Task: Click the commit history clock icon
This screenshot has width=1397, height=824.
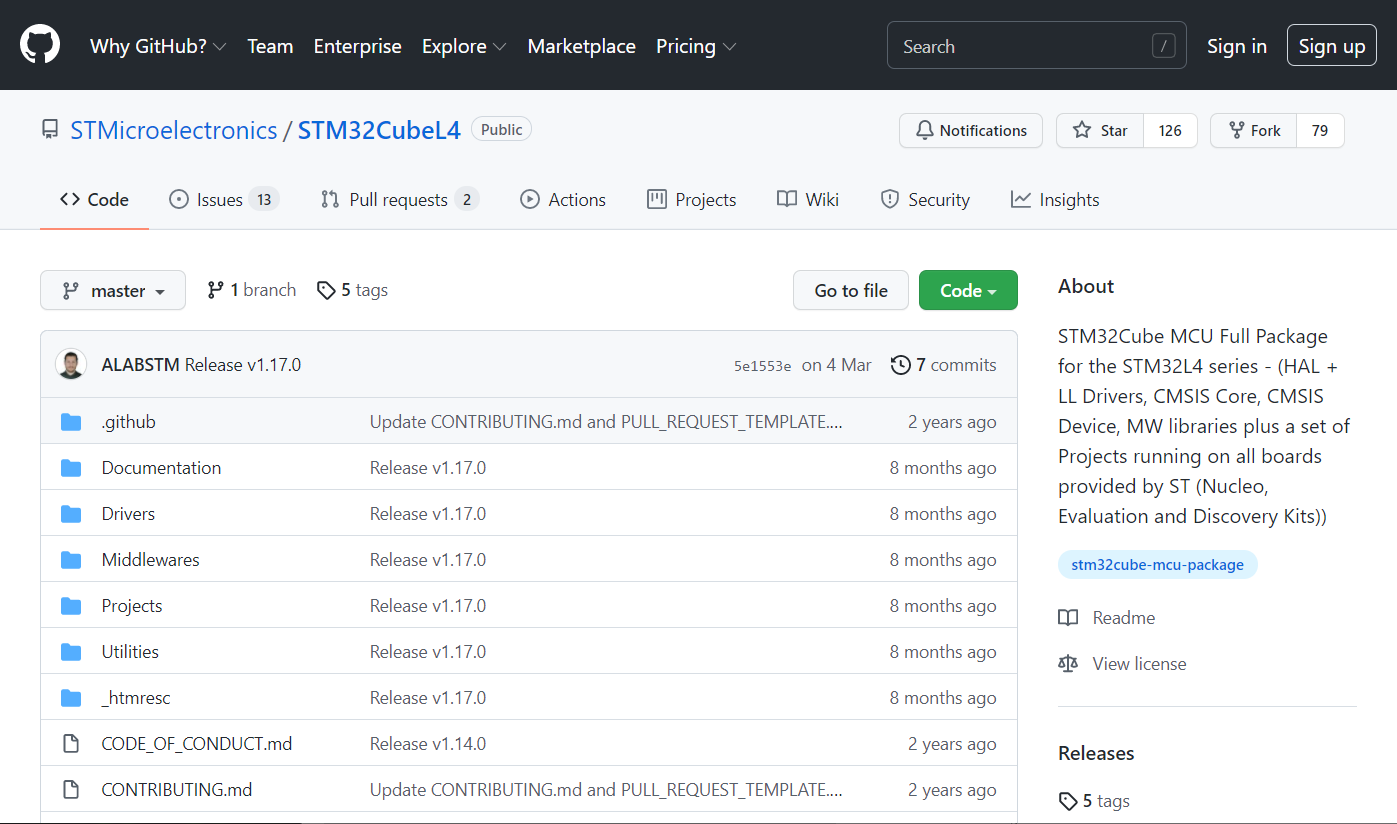Action: pyautogui.click(x=901, y=365)
